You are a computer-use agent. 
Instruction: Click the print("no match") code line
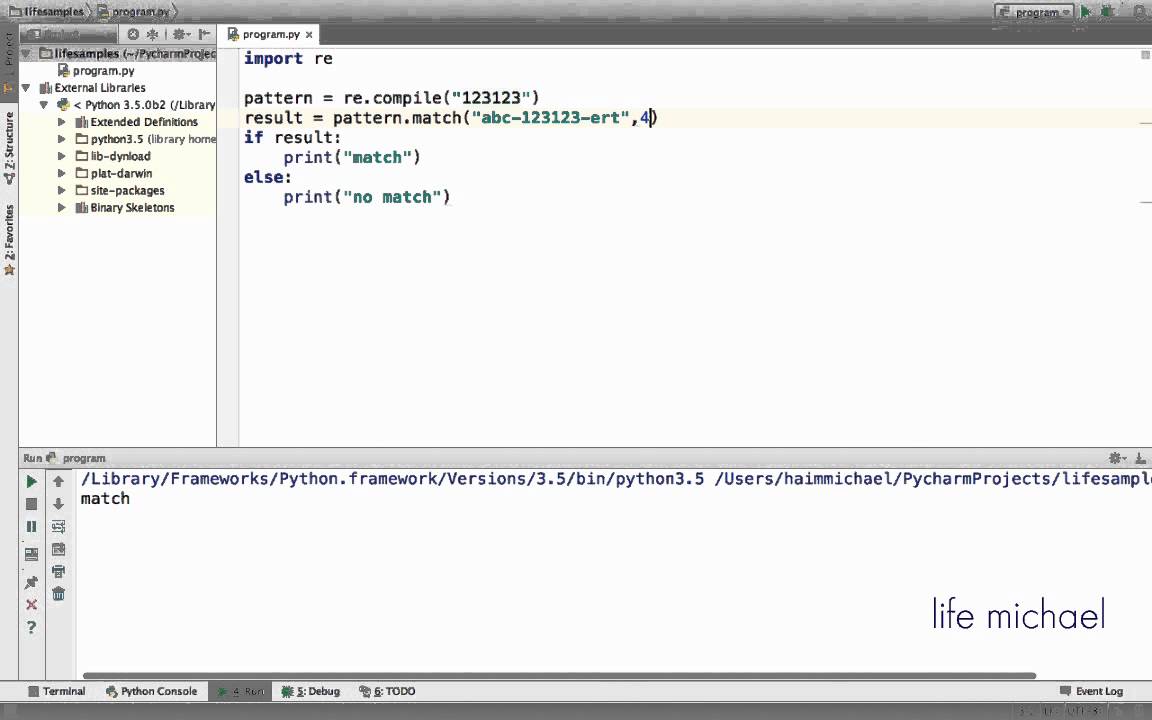coord(367,197)
